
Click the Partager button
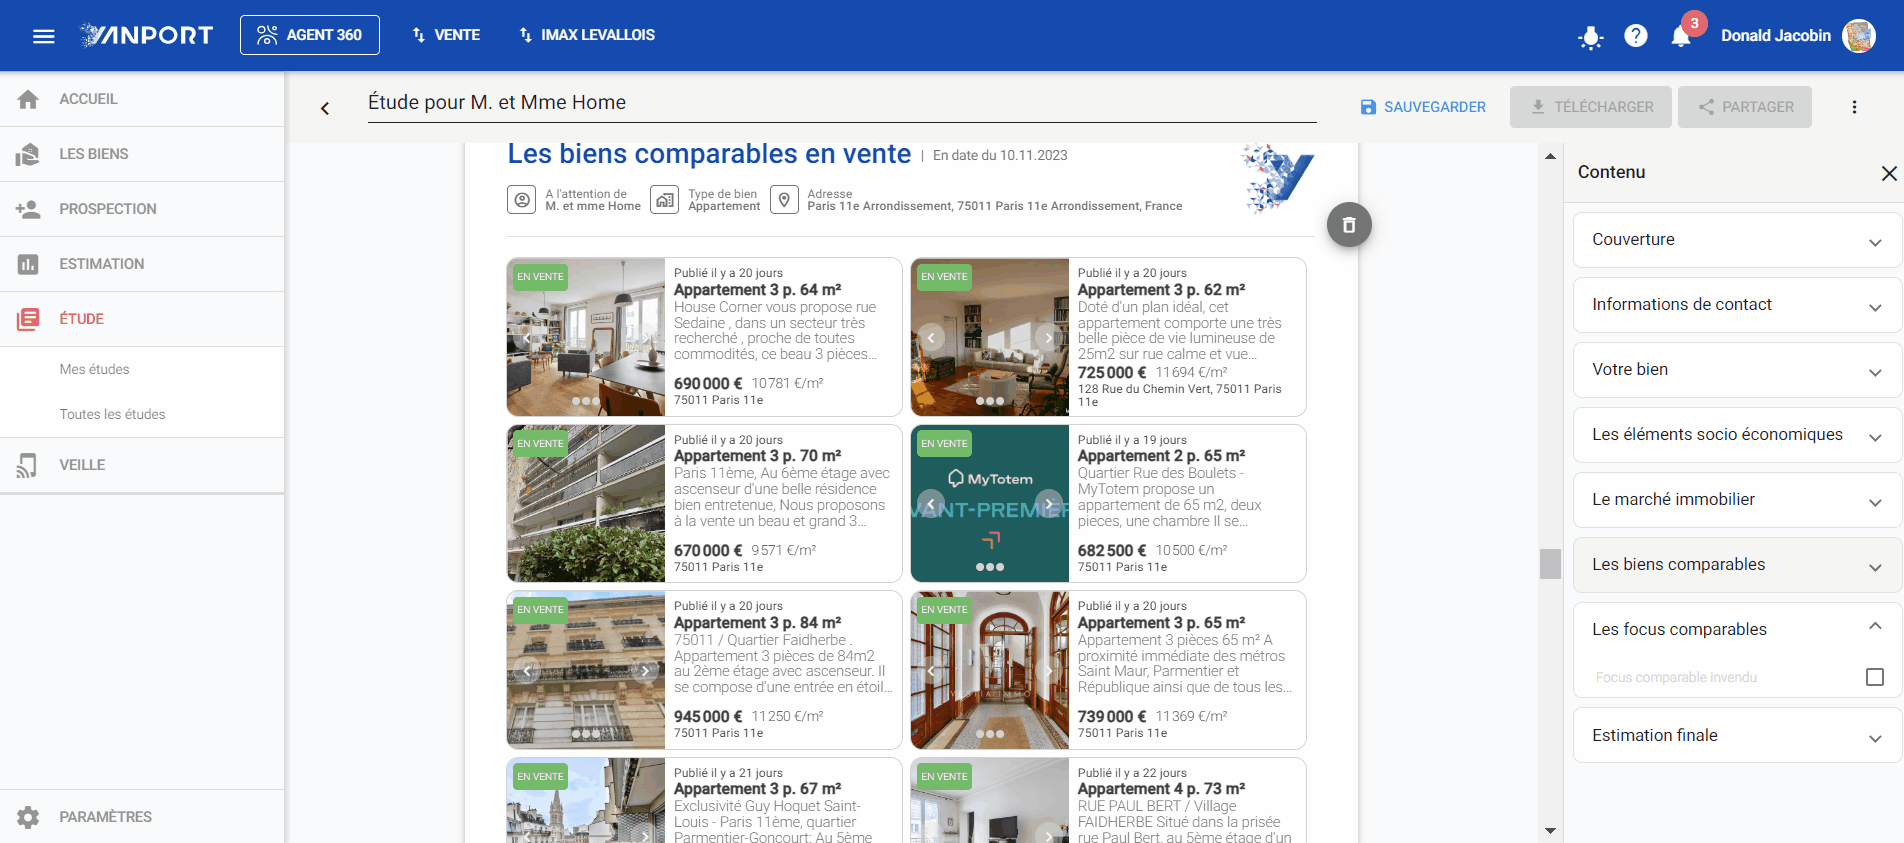tap(1745, 107)
